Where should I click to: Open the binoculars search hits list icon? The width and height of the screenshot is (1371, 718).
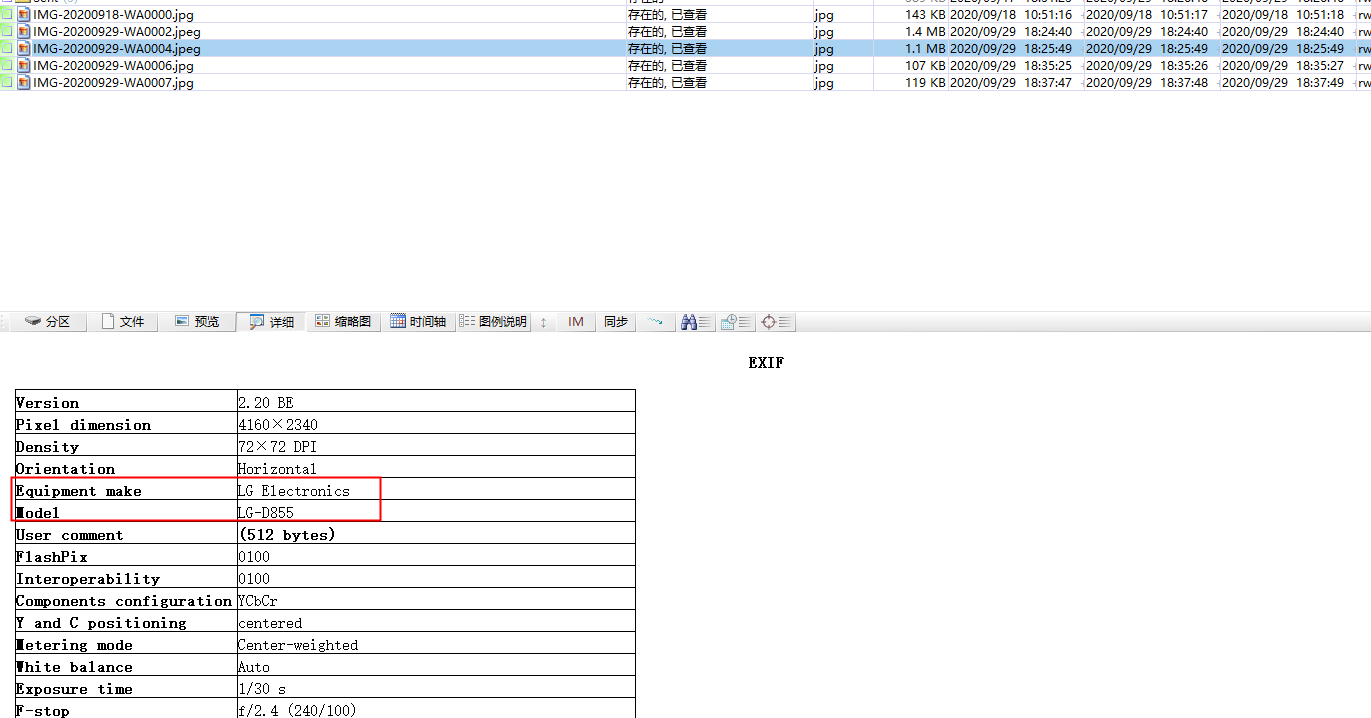pos(695,321)
